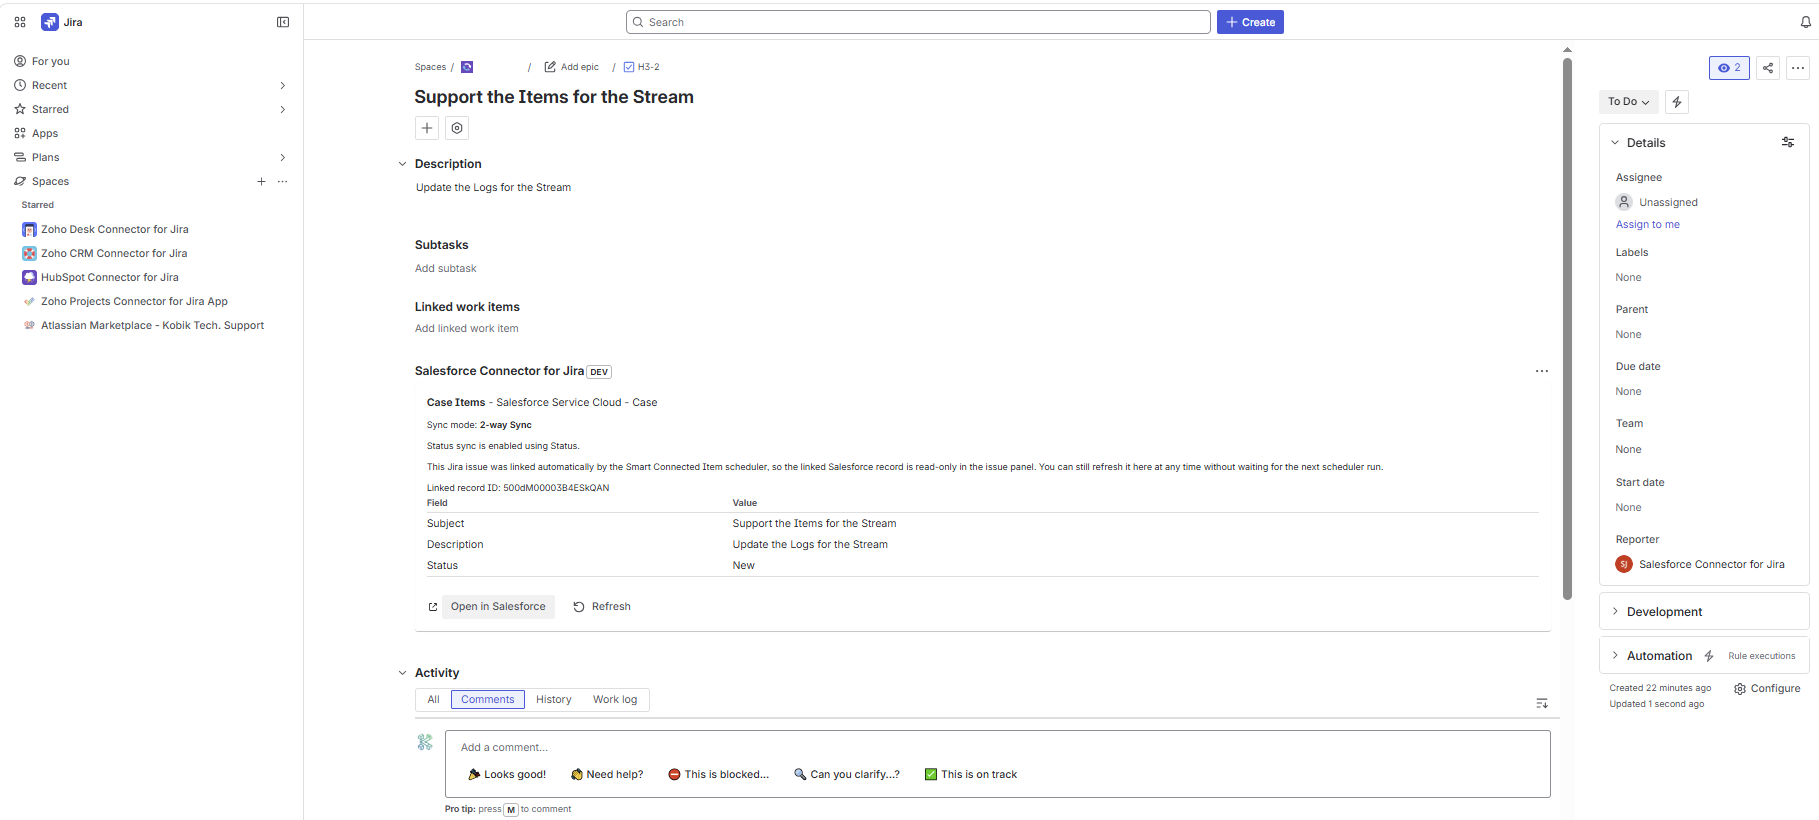This screenshot has height=820, width=1819.
Task: Expand the Recent menu in sidebar
Action: click(282, 86)
